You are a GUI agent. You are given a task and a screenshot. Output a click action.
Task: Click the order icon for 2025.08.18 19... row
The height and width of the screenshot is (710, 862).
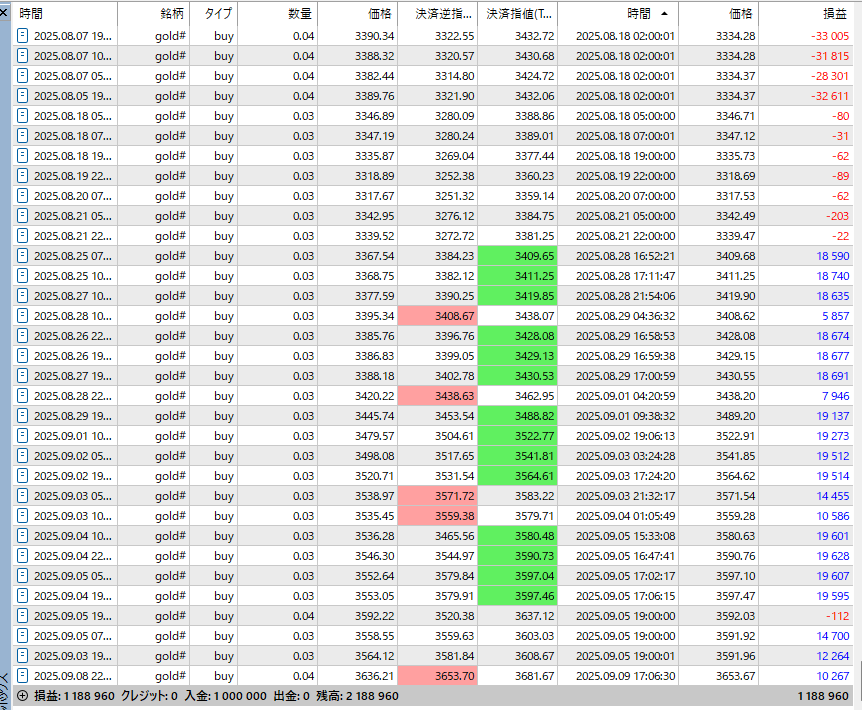tap(23, 156)
